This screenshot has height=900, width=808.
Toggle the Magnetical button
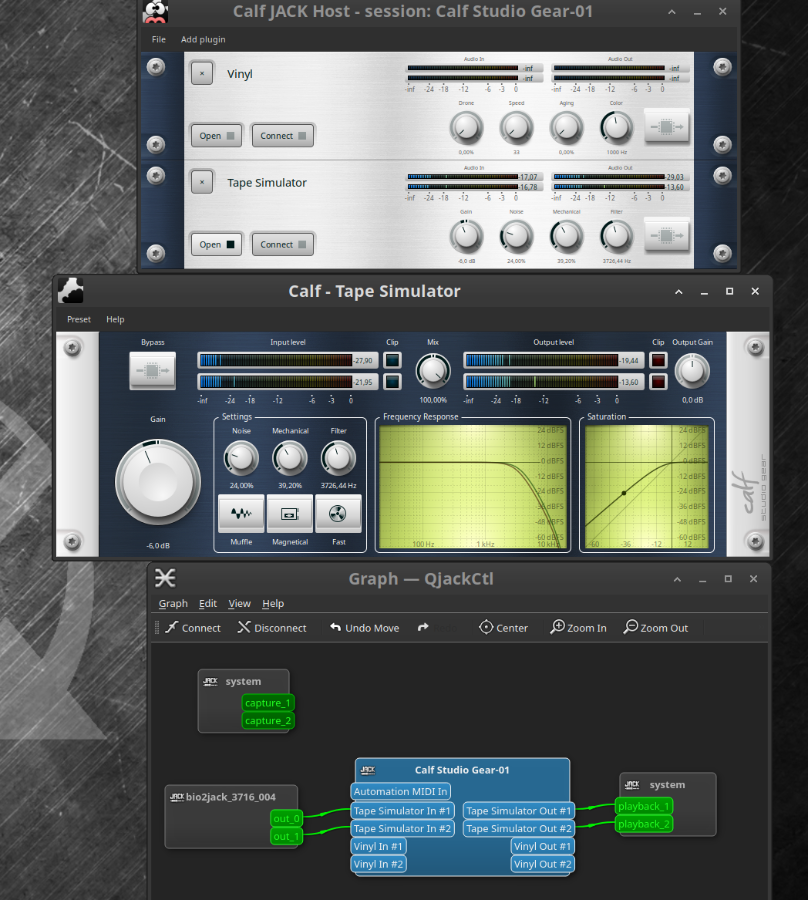290,513
